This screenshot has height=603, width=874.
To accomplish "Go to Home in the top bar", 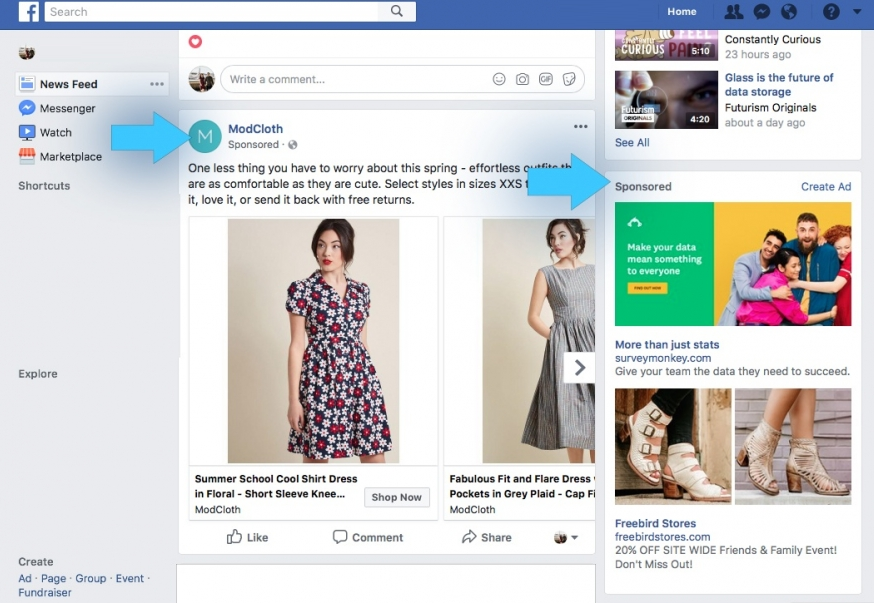I will pos(682,12).
